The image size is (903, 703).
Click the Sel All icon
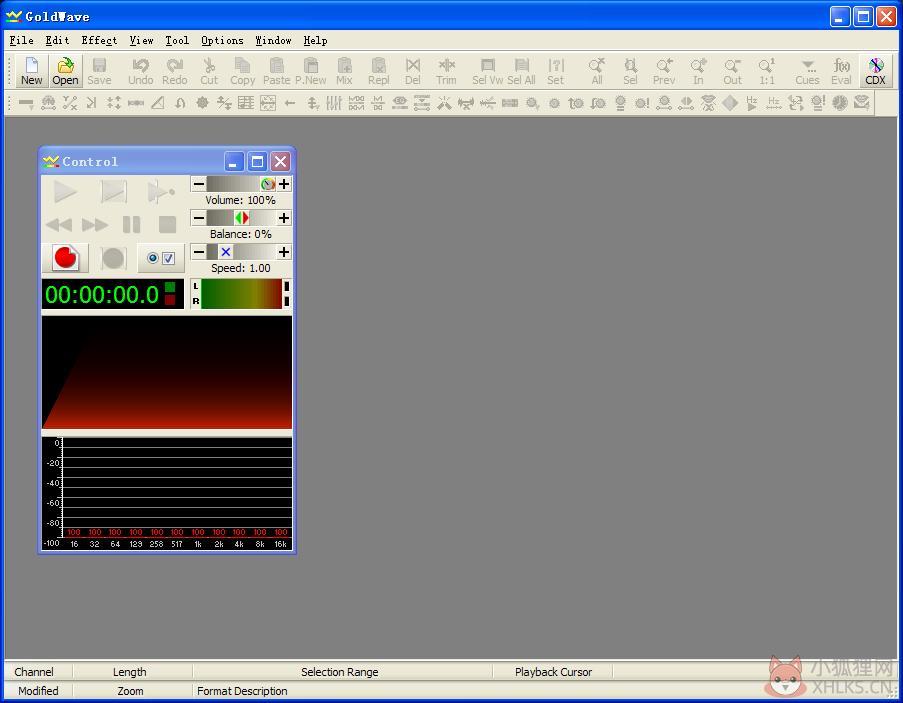point(521,71)
